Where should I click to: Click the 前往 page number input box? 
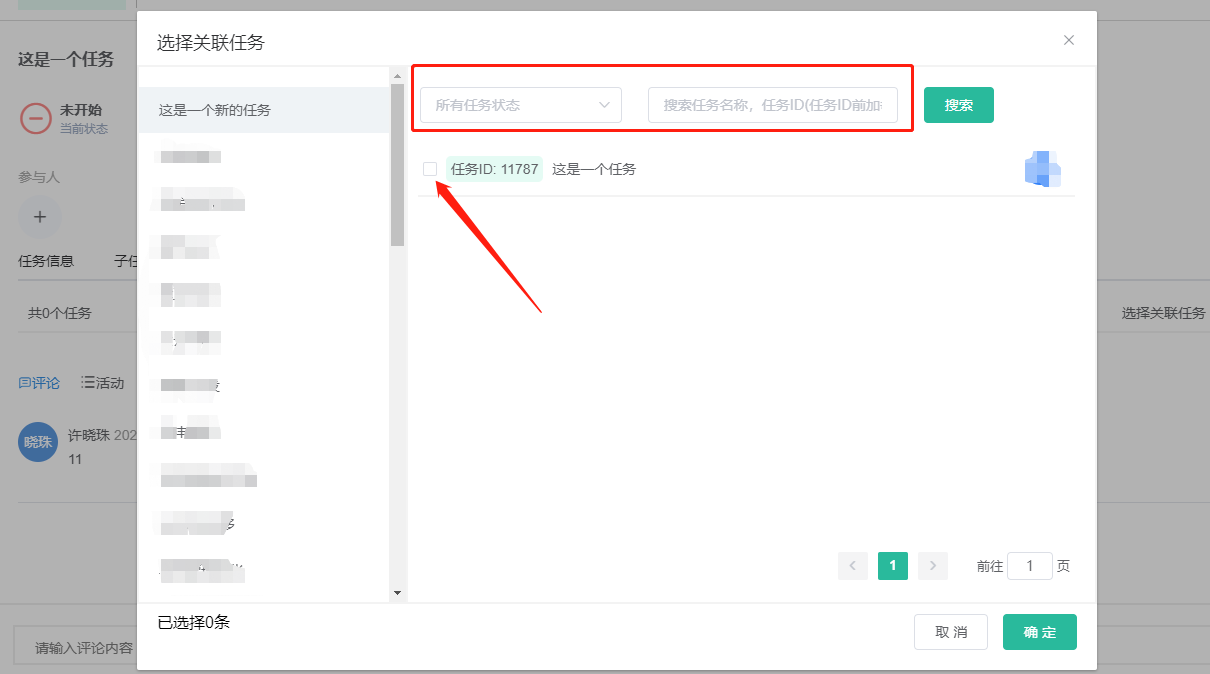click(x=1030, y=566)
